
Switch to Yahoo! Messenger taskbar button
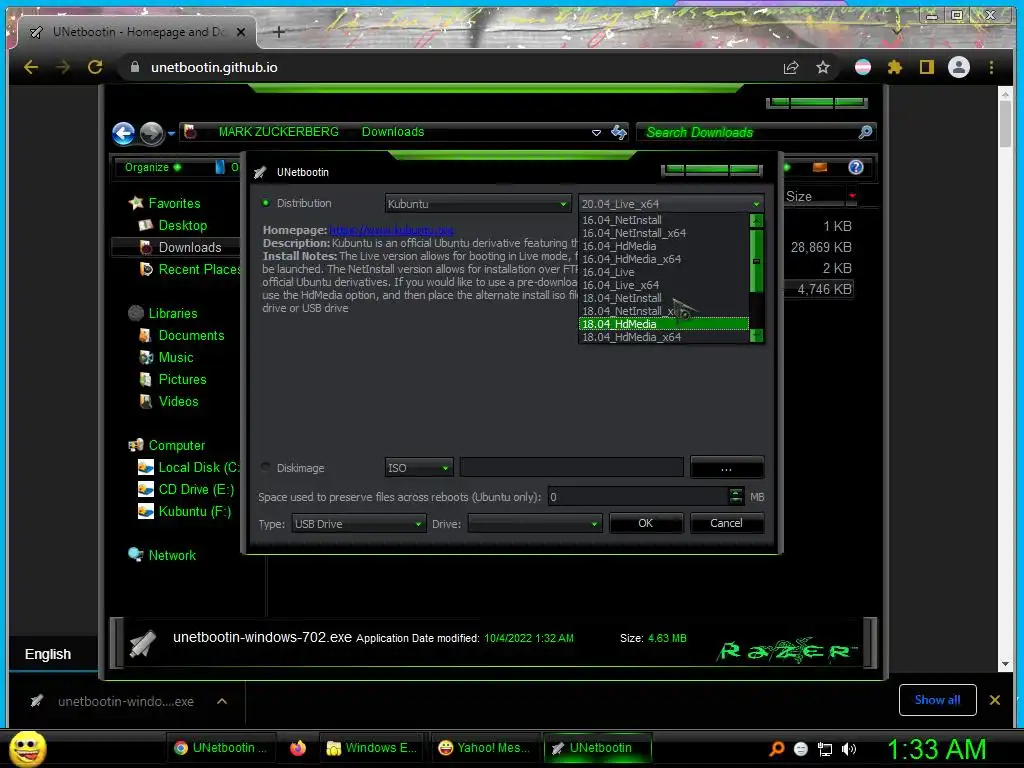tap(484, 748)
